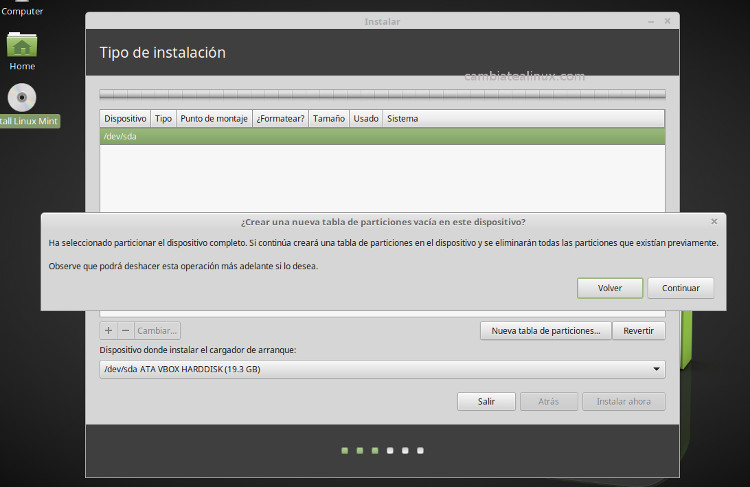Click the Instalar ahora button
Viewport: 750px width, 487px height.
click(x=624, y=401)
